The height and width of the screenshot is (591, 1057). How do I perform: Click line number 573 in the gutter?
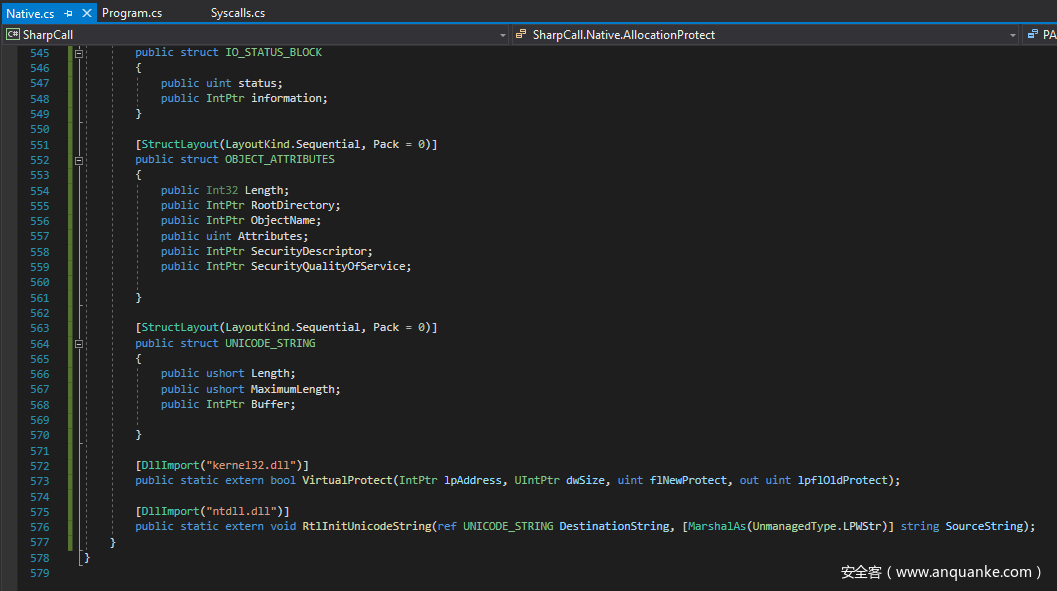click(39, 481)
